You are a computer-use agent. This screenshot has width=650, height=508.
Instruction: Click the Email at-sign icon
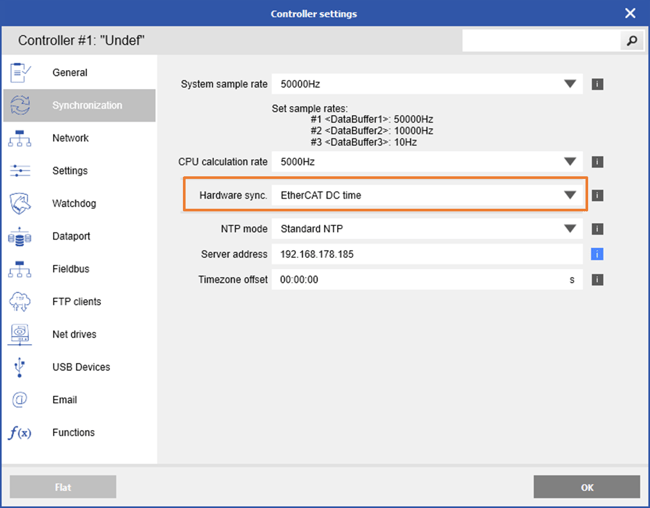[x=20, y=400]
